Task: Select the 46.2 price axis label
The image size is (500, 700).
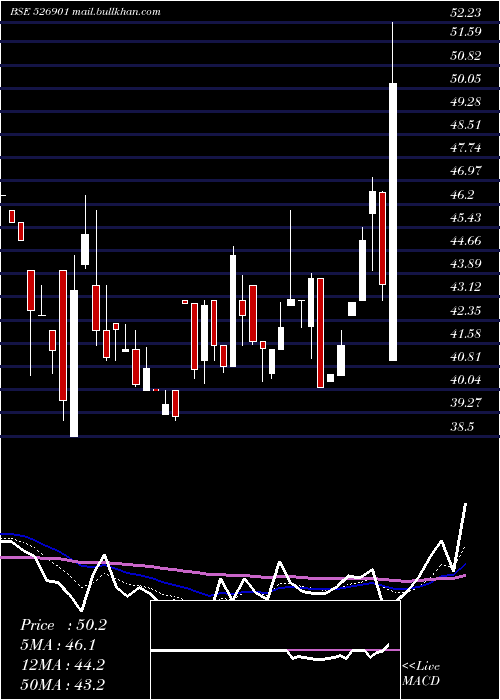Action: [x=462, y=195]
